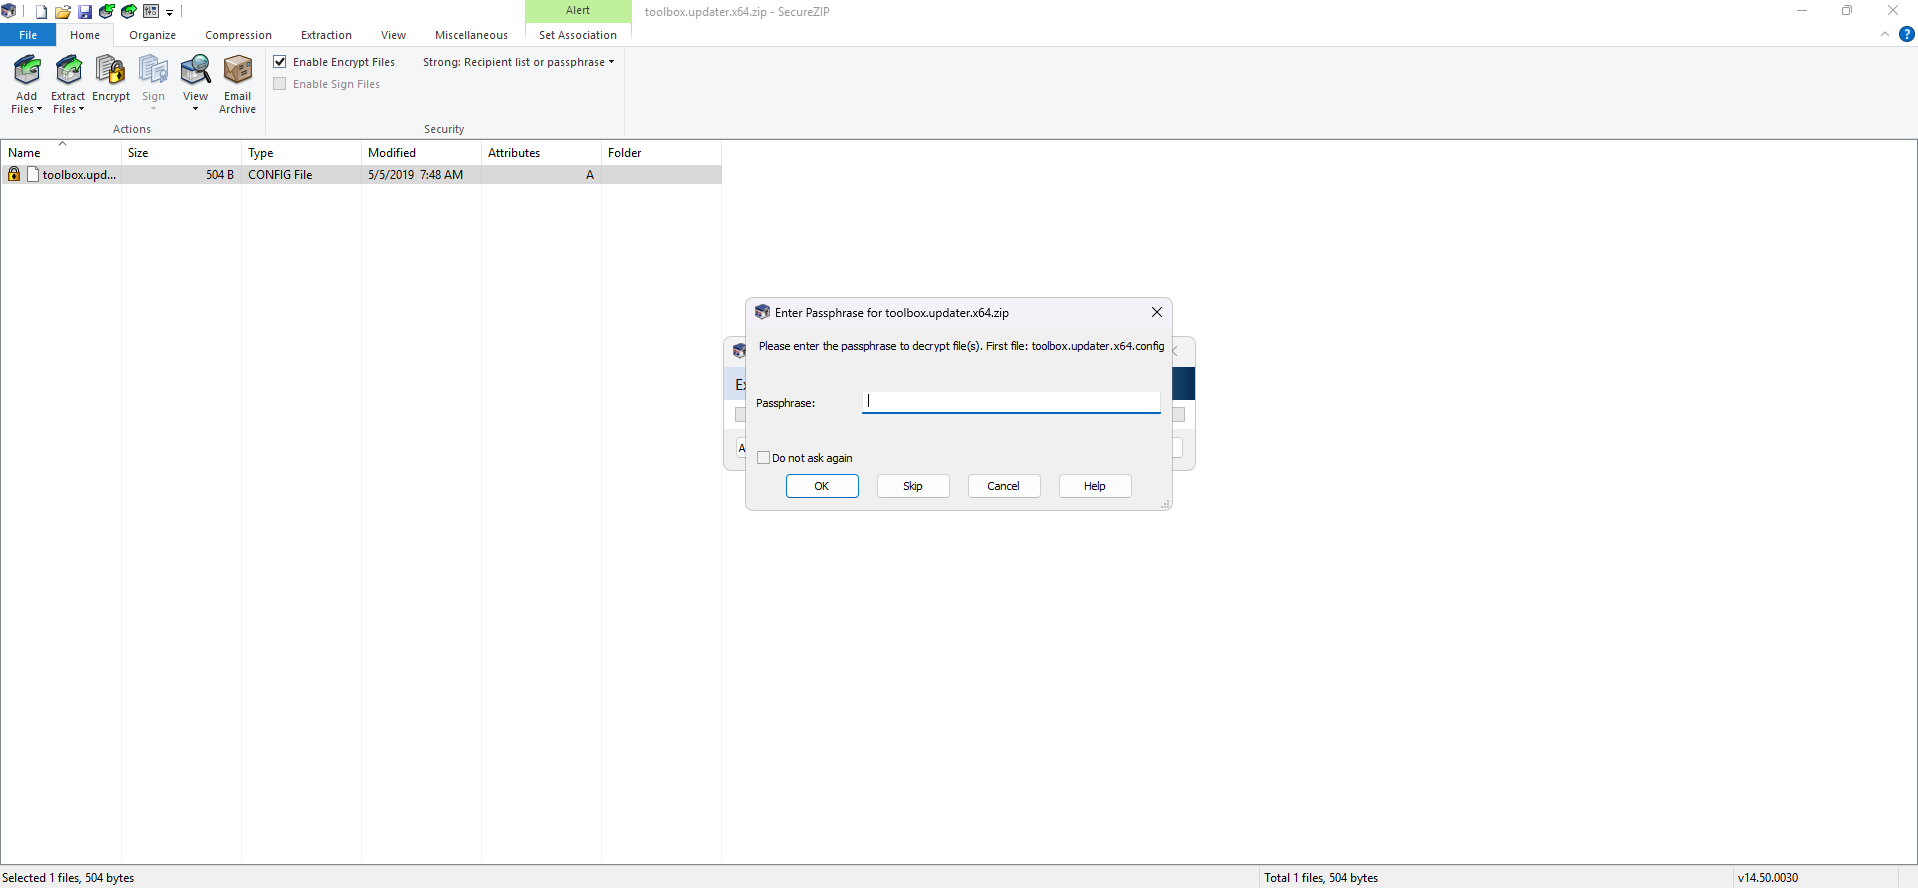Click the padlock icon on toolbox.upd... row
Screen dimensions: 1918x888
(14, 174)
